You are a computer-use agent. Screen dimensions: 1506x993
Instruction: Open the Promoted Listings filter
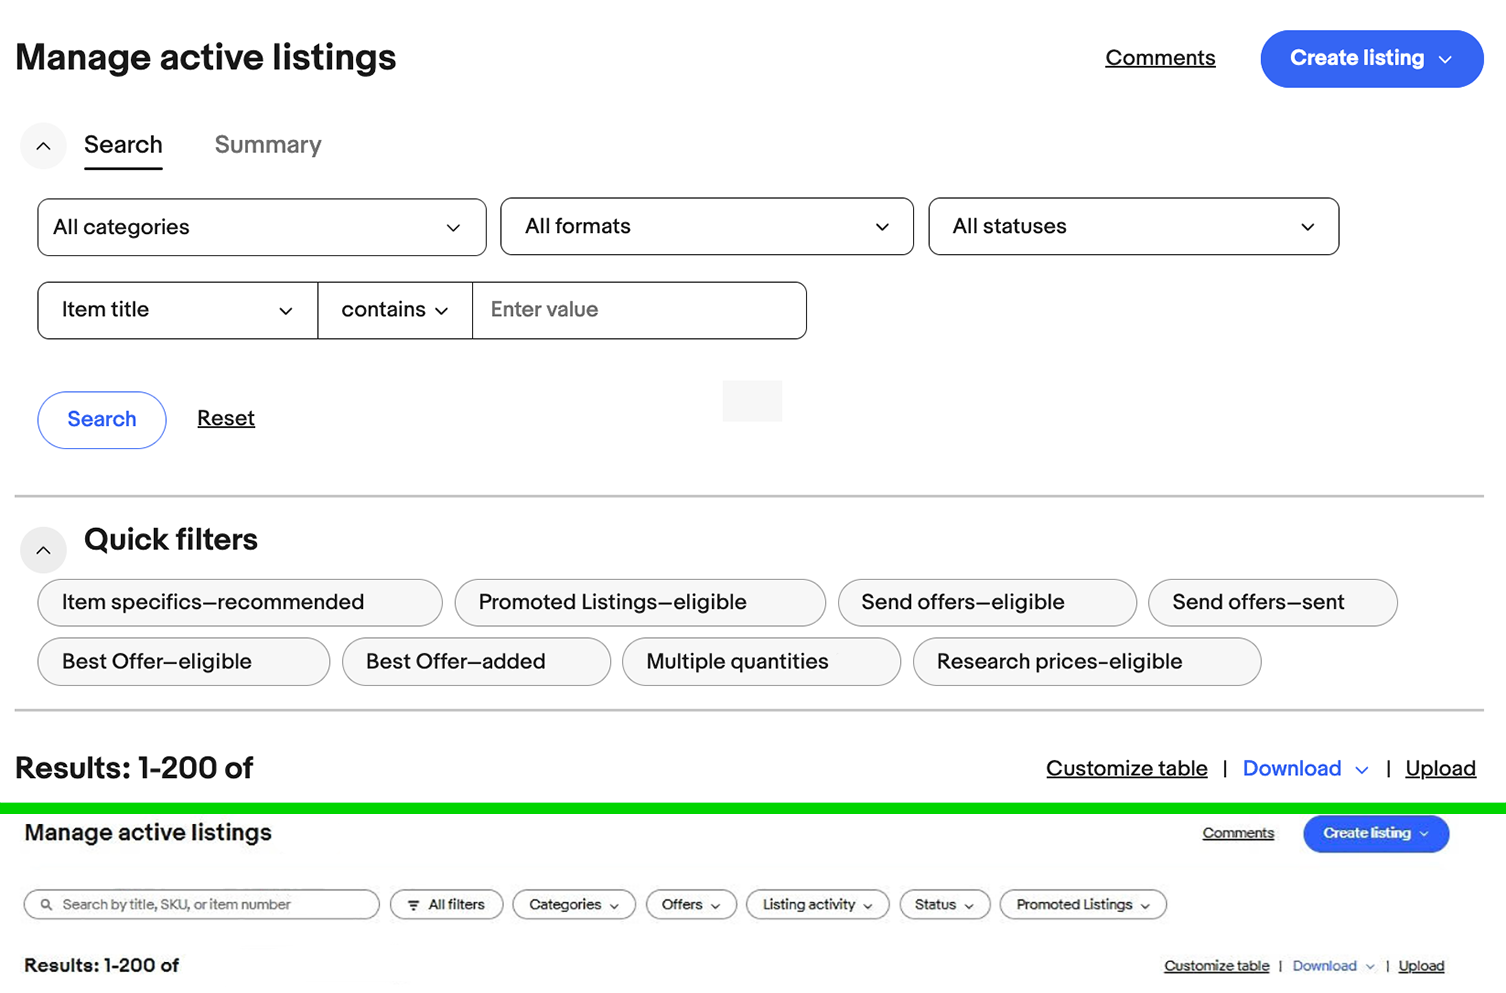[1082, 905]
